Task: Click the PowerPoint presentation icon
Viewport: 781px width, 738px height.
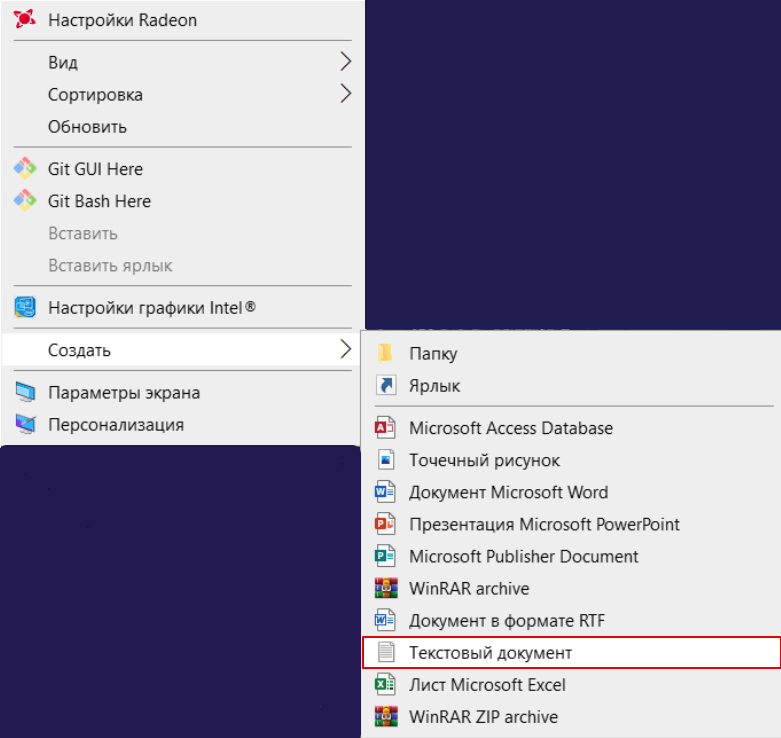Action: 386,524
